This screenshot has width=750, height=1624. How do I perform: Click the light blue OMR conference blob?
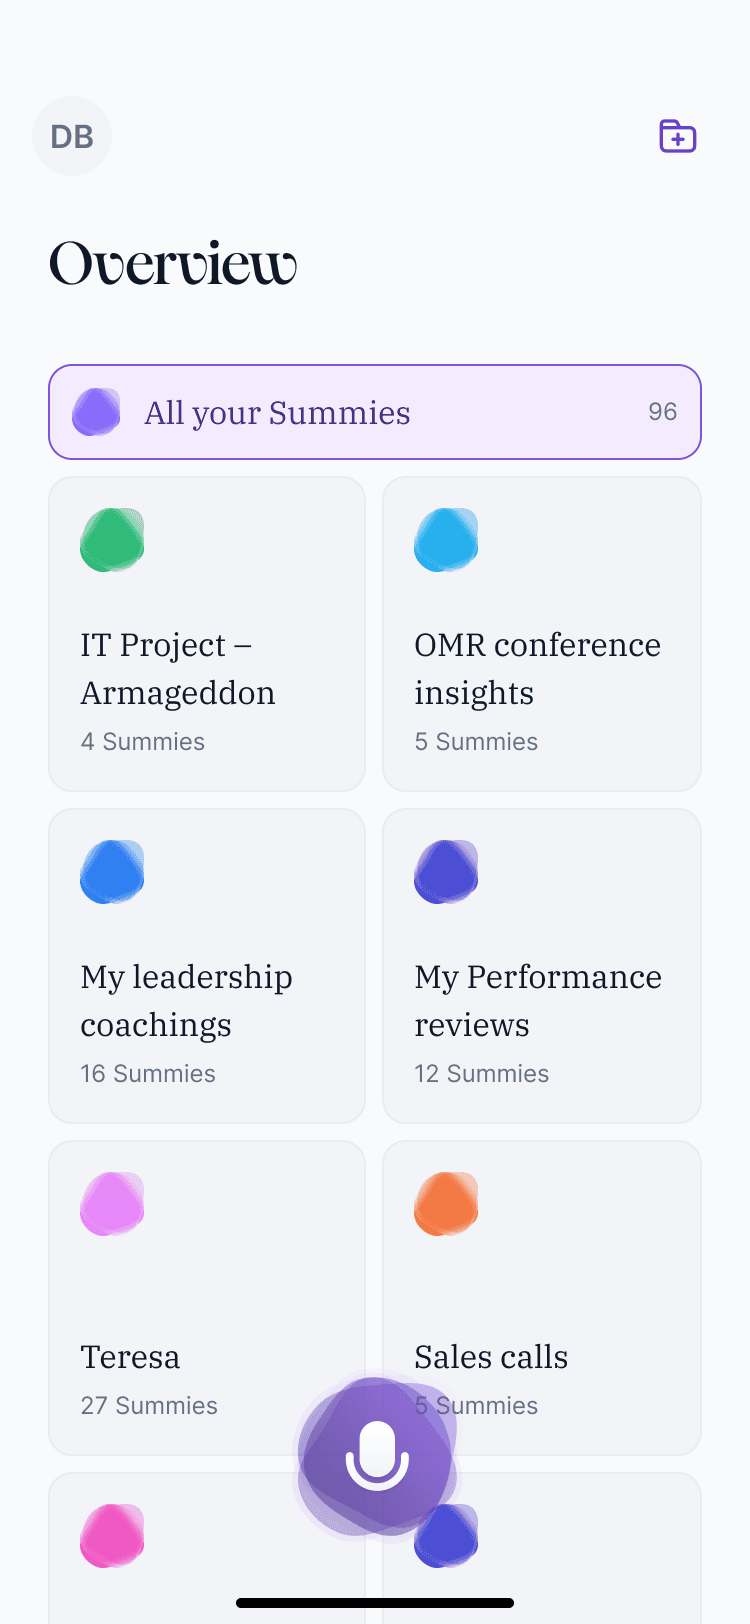click(x=446, y=540)
